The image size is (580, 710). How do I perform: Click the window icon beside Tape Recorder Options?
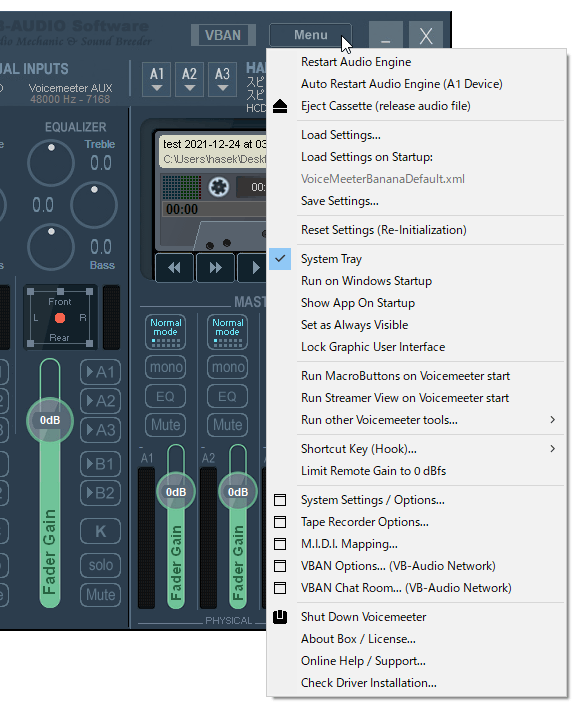tap(280, 522)
